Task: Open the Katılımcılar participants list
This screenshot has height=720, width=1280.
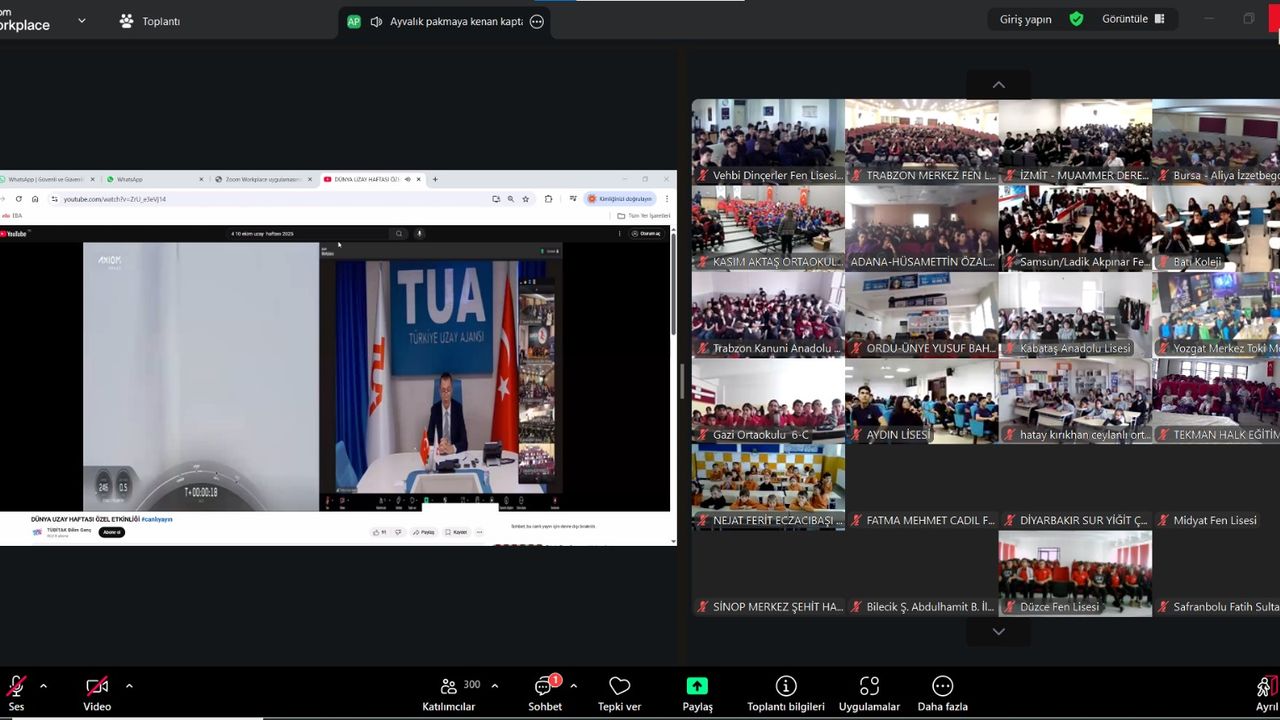Action: coord(449,694)
